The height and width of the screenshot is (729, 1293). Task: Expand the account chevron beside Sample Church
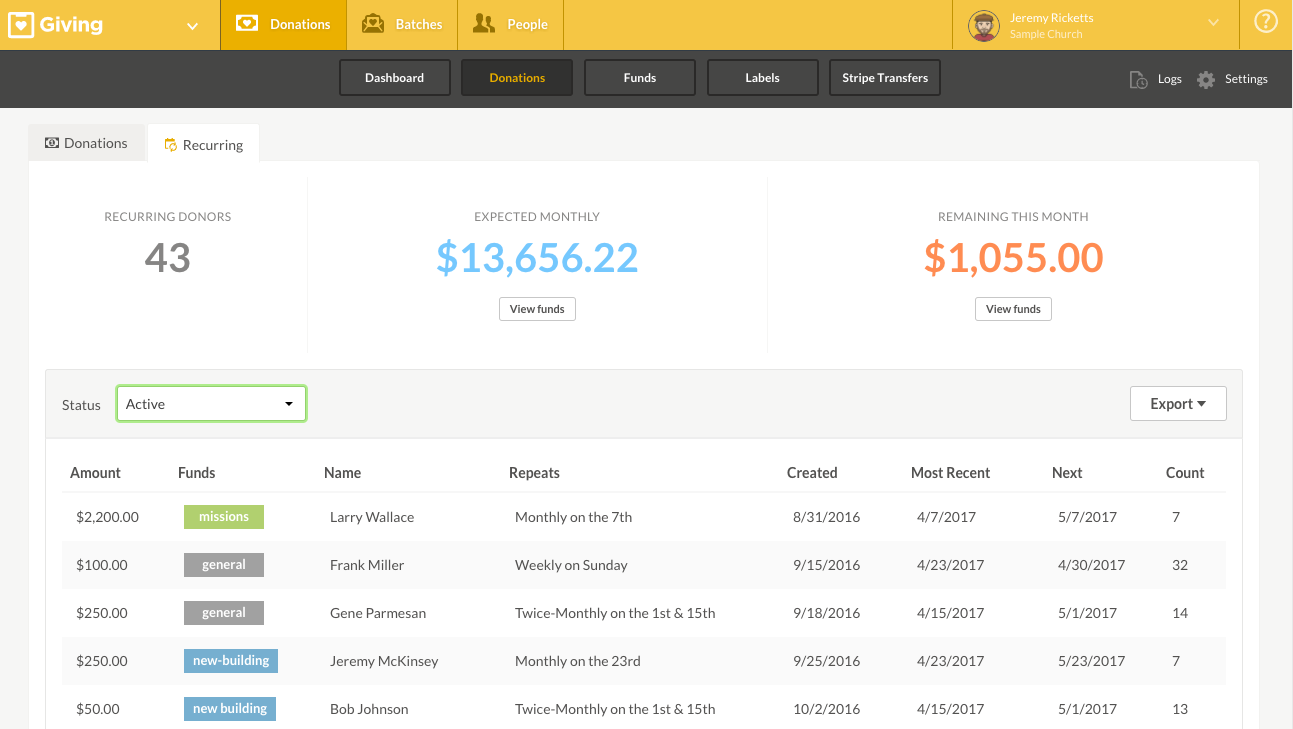(1213, 21)
